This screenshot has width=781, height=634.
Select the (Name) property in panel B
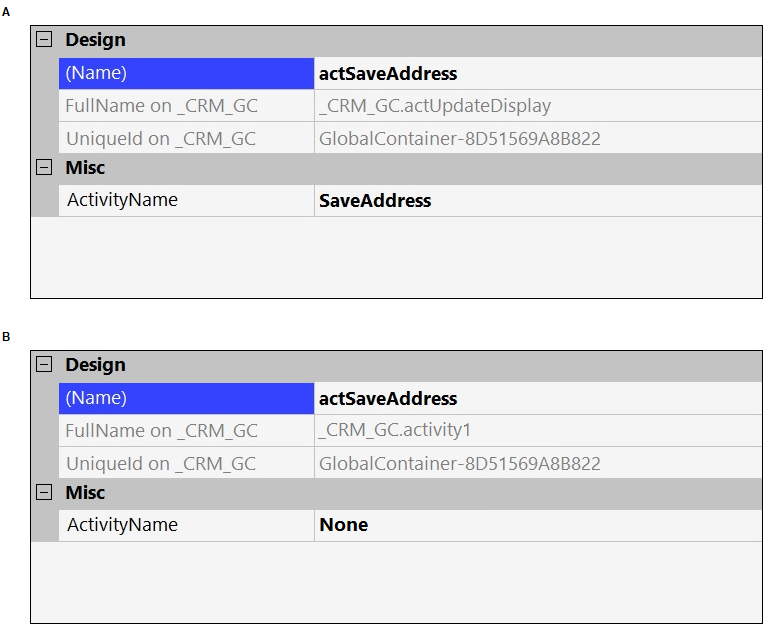point(186,398)
